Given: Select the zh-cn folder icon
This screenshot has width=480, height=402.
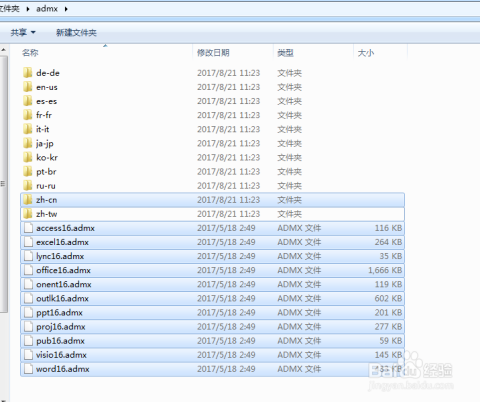Looking at the screenshot, I should tap(28, 200).
